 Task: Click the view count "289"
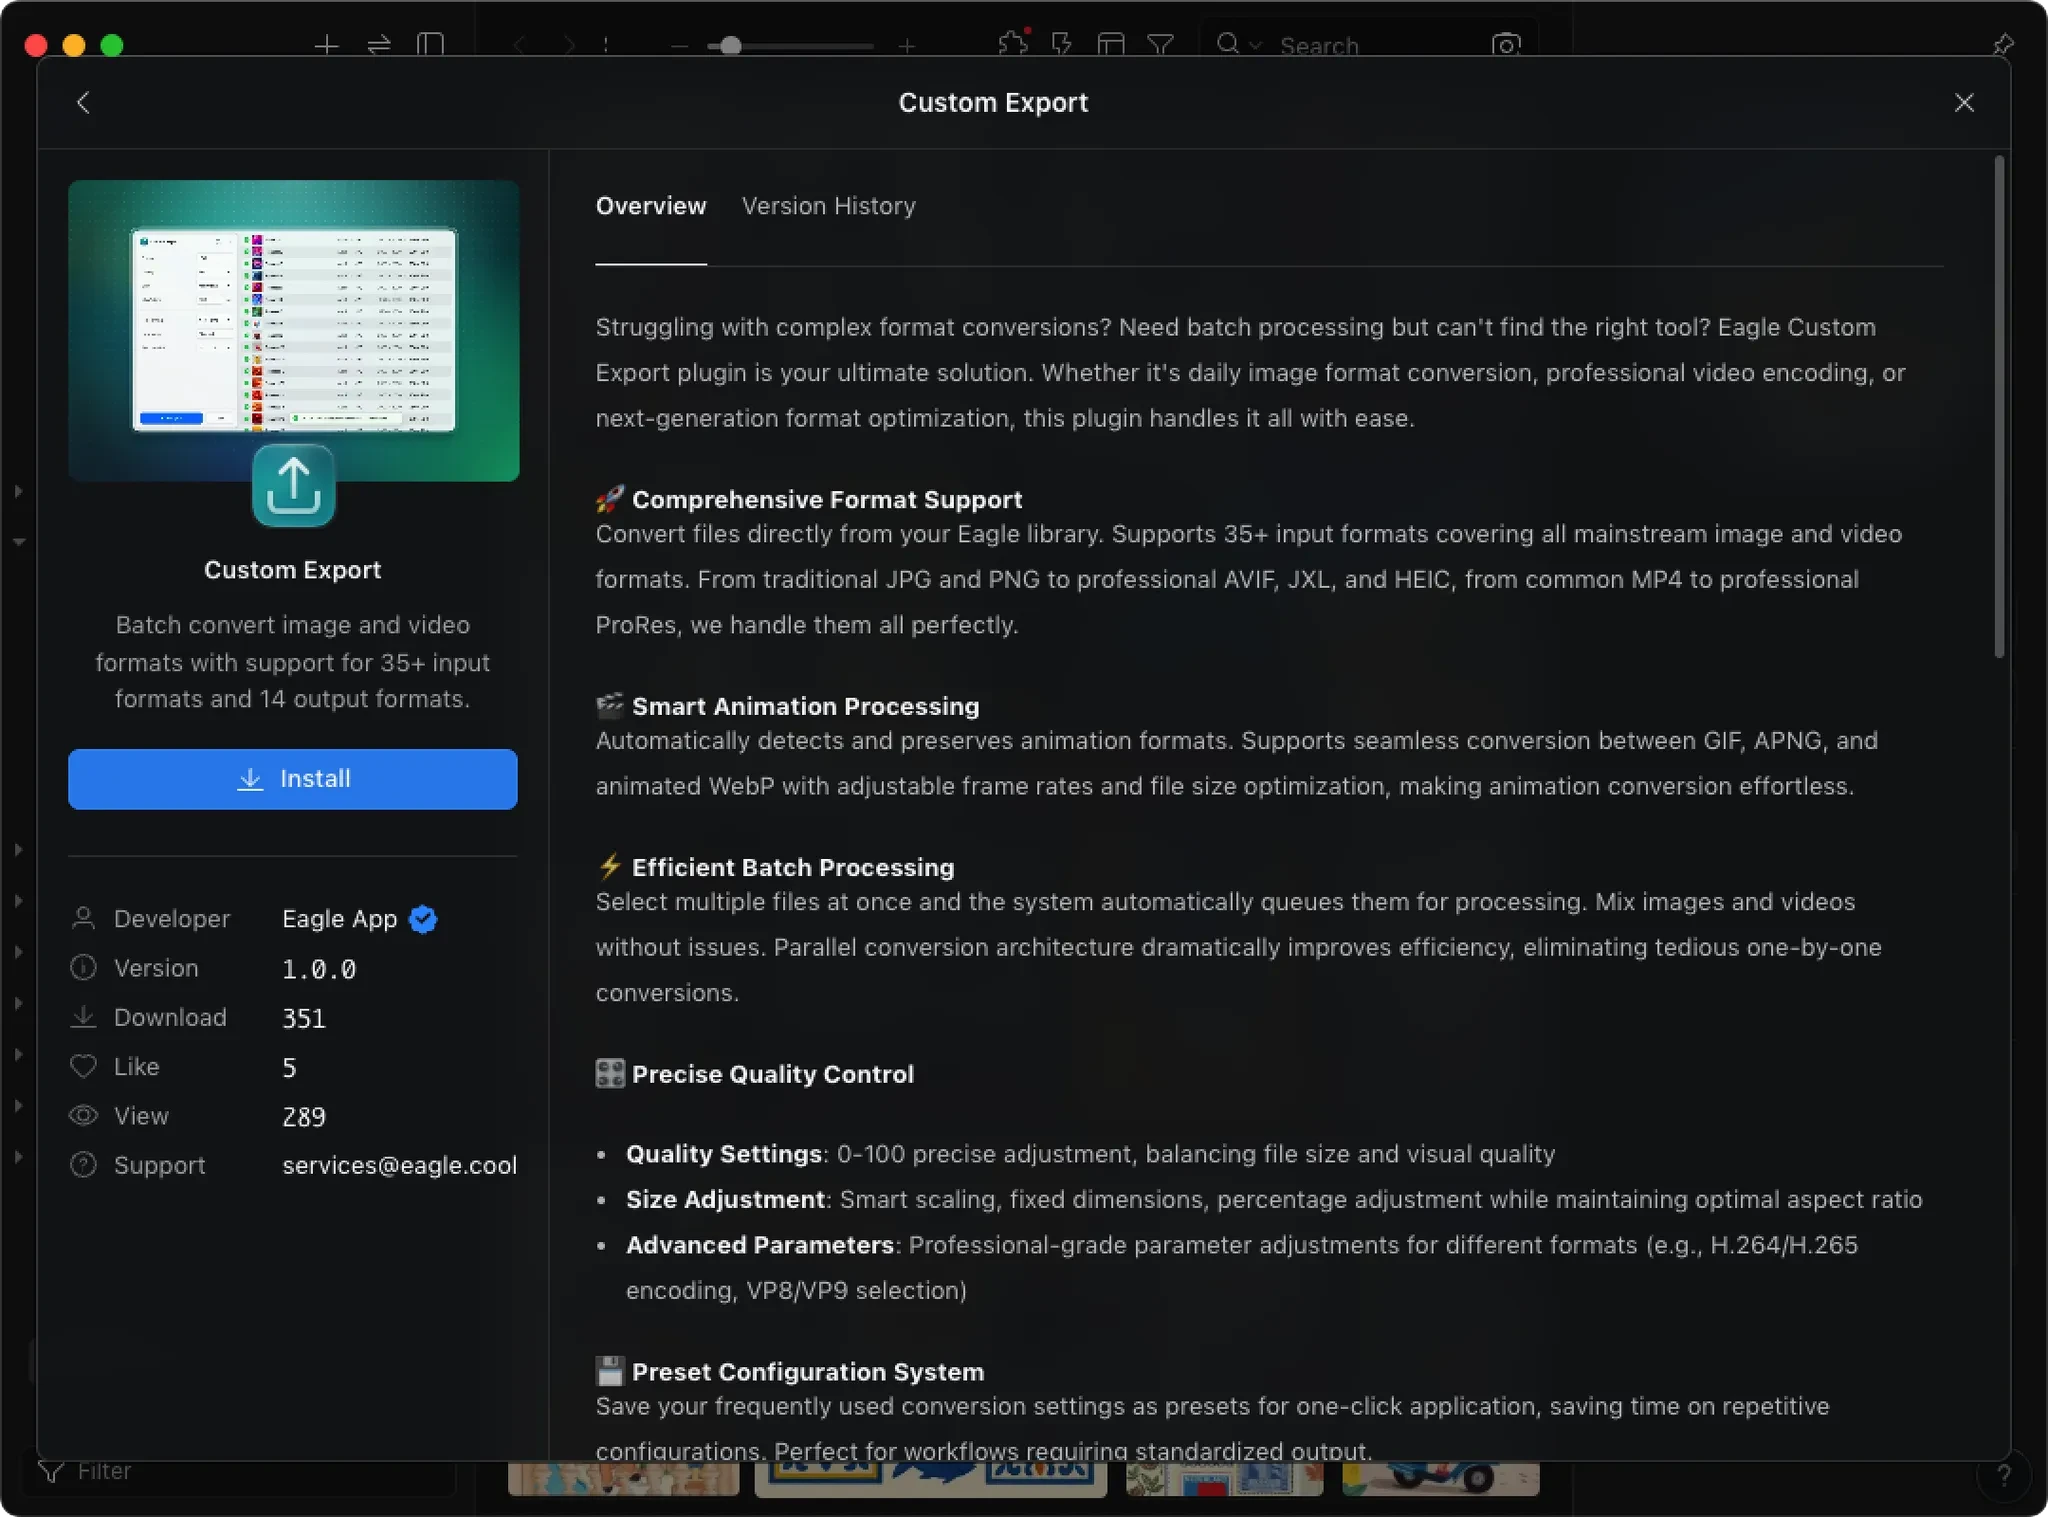tap(304, 1116)
